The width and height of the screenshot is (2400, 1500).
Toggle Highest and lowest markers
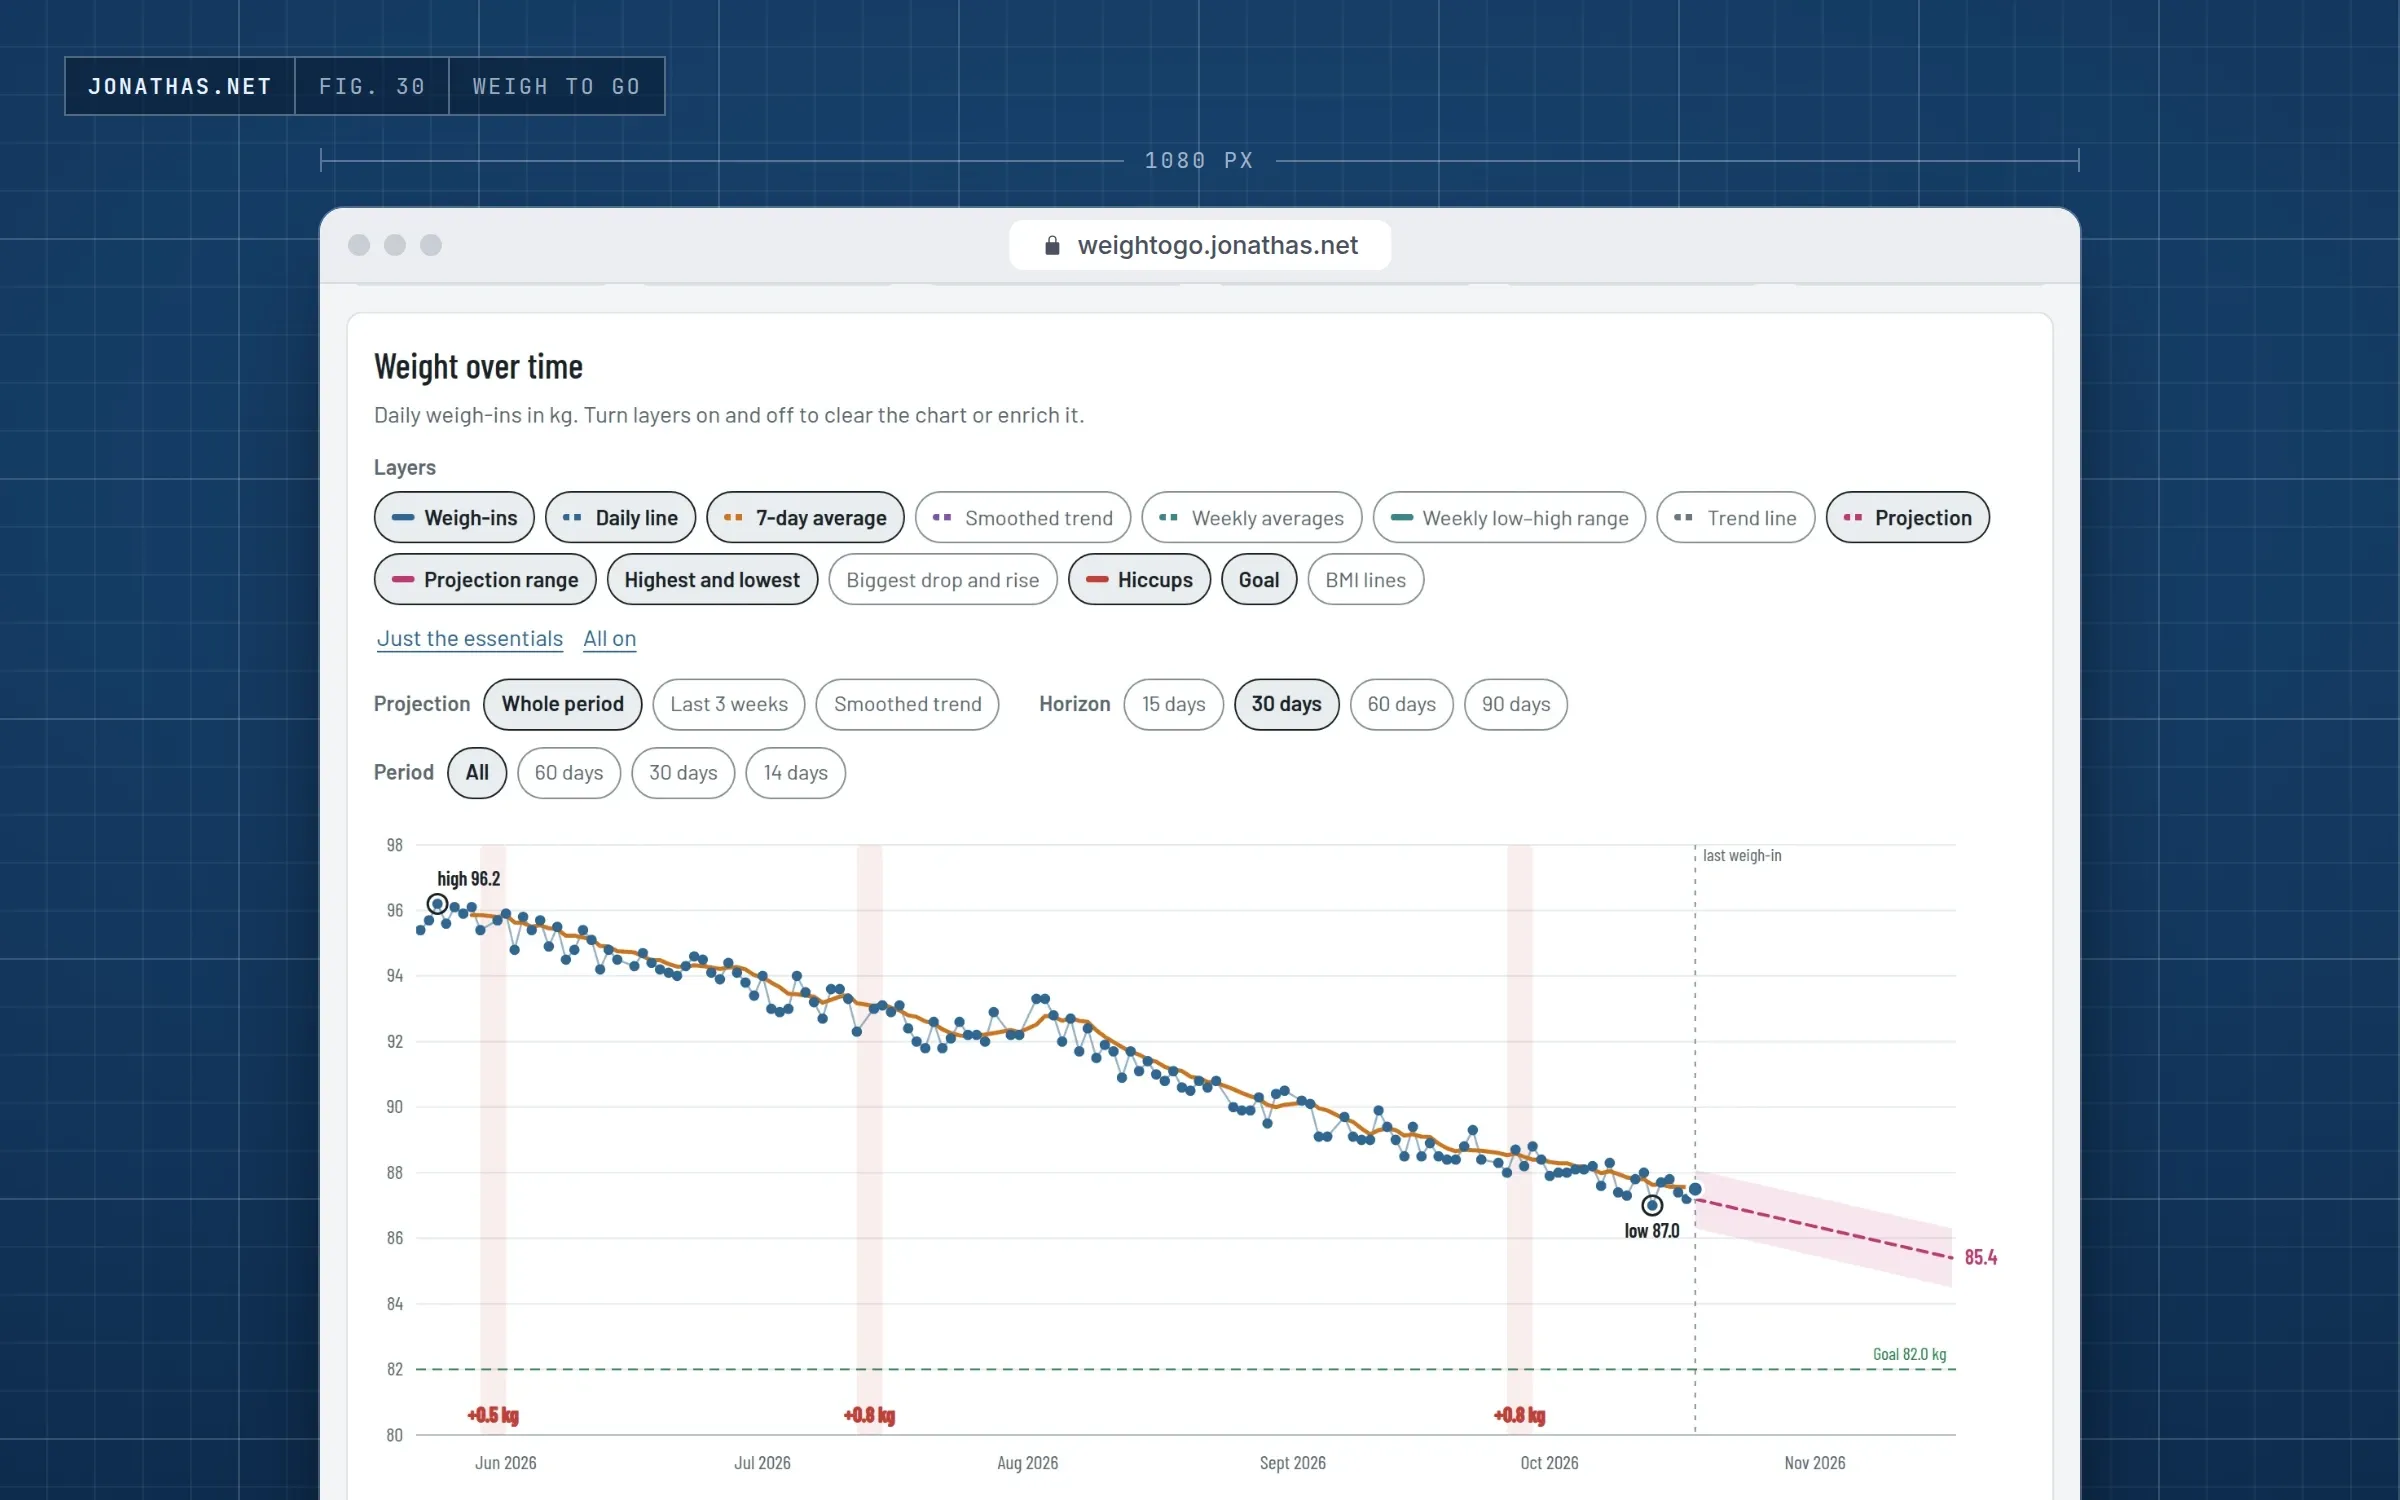coord(712,579)
